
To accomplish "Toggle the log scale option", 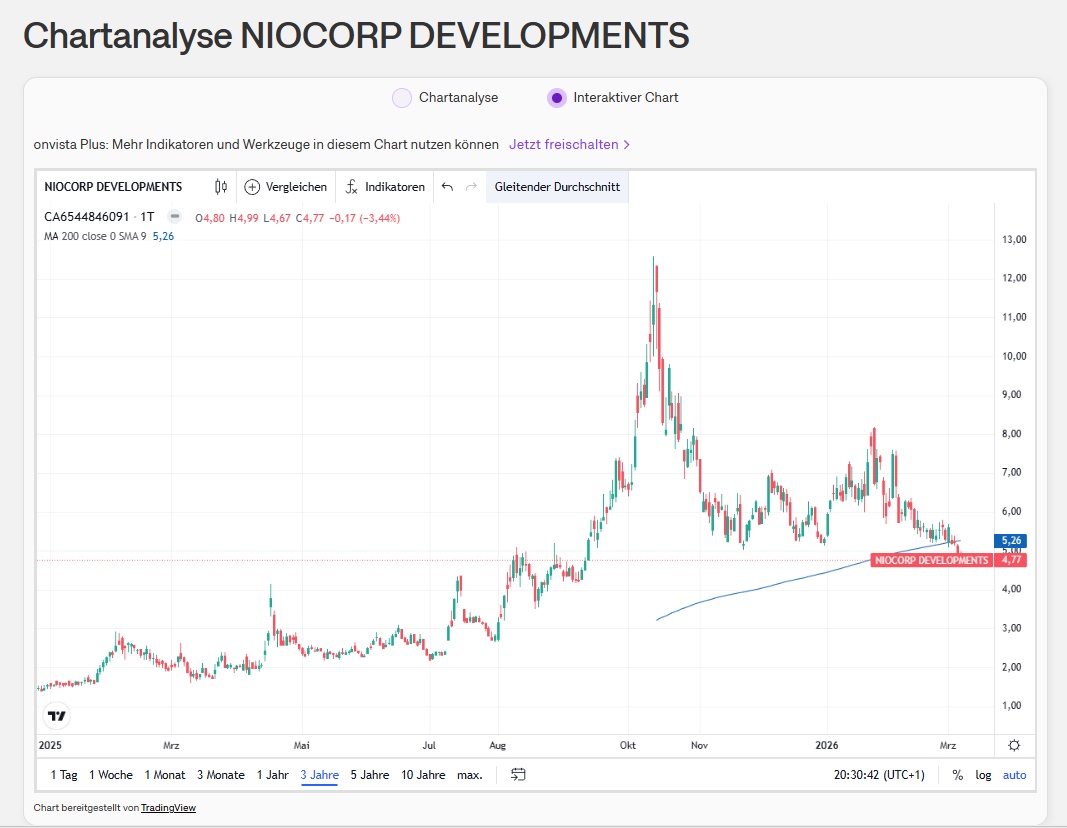I will 984,775.
